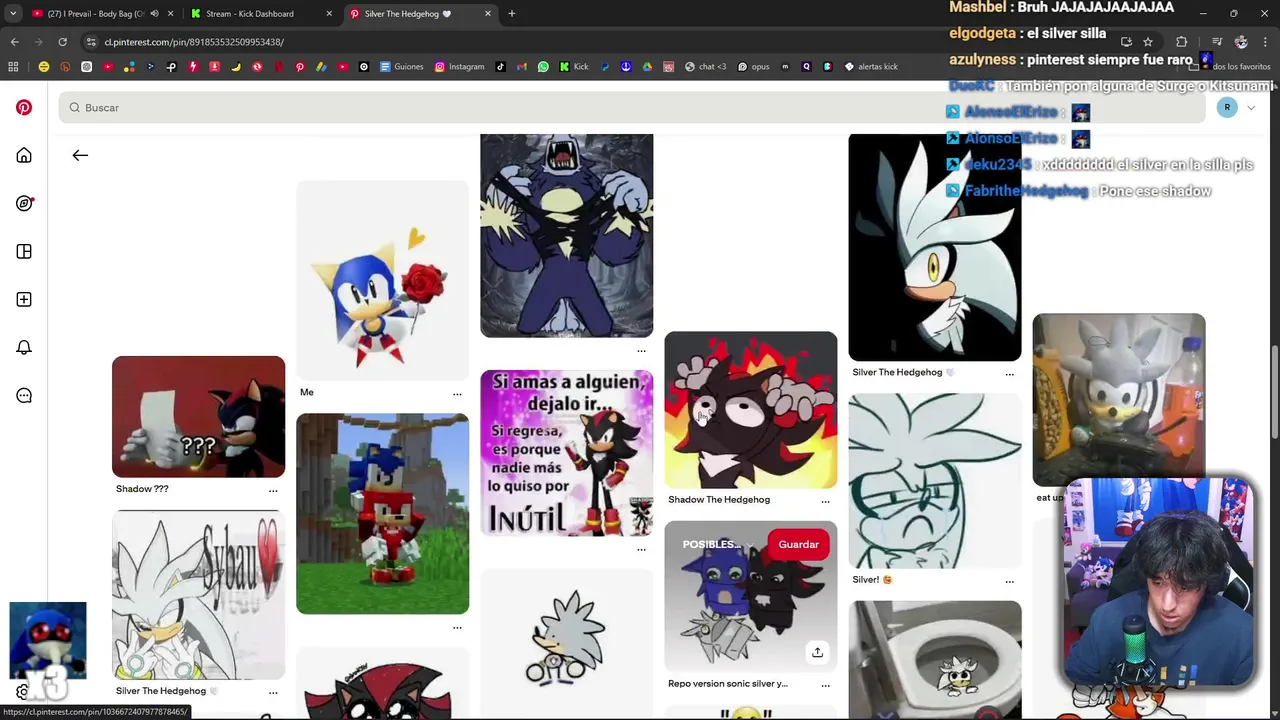
Task: Open your boards from sidebar icon
Action: coord(24,251)
